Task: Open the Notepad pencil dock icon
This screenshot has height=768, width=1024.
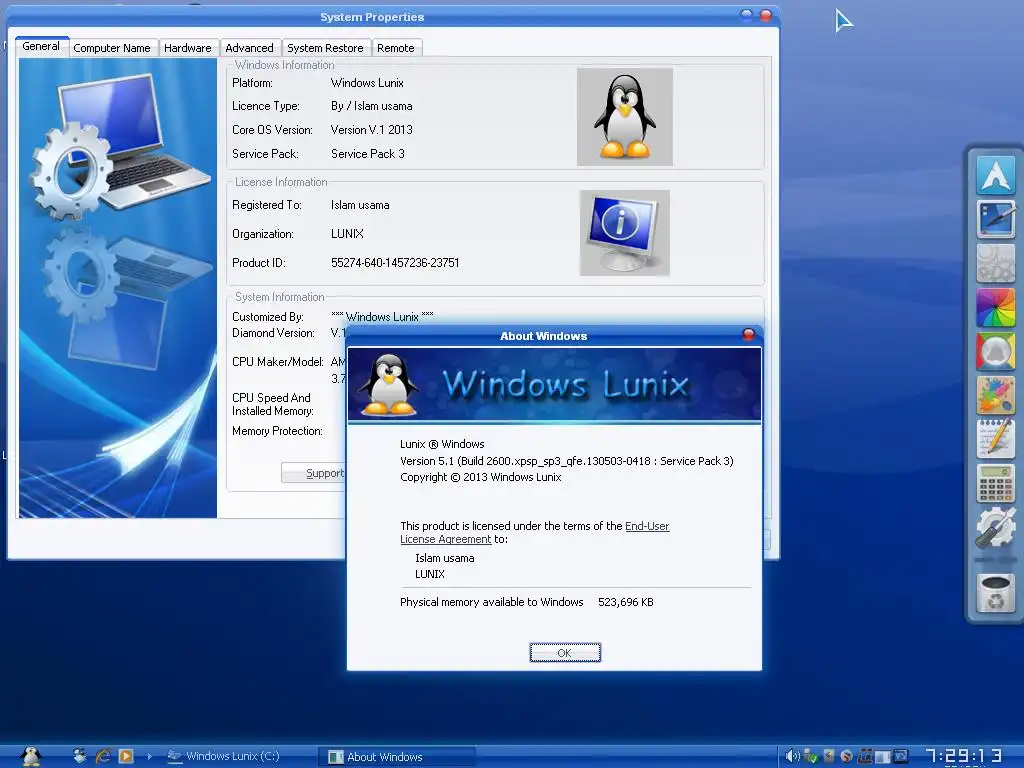Action: (995, 439)
